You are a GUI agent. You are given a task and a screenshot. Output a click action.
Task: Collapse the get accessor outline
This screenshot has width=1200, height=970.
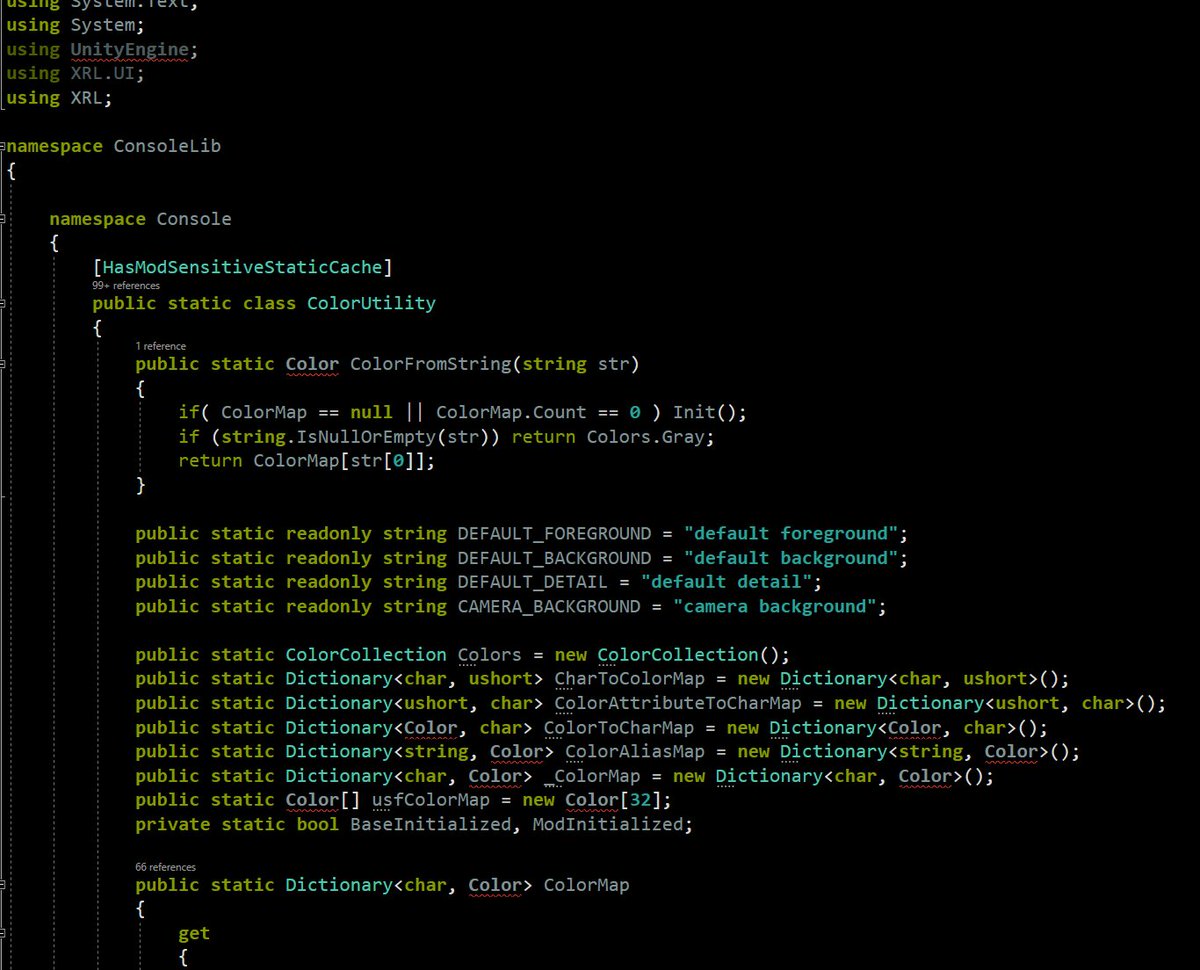tap(4, 933)
